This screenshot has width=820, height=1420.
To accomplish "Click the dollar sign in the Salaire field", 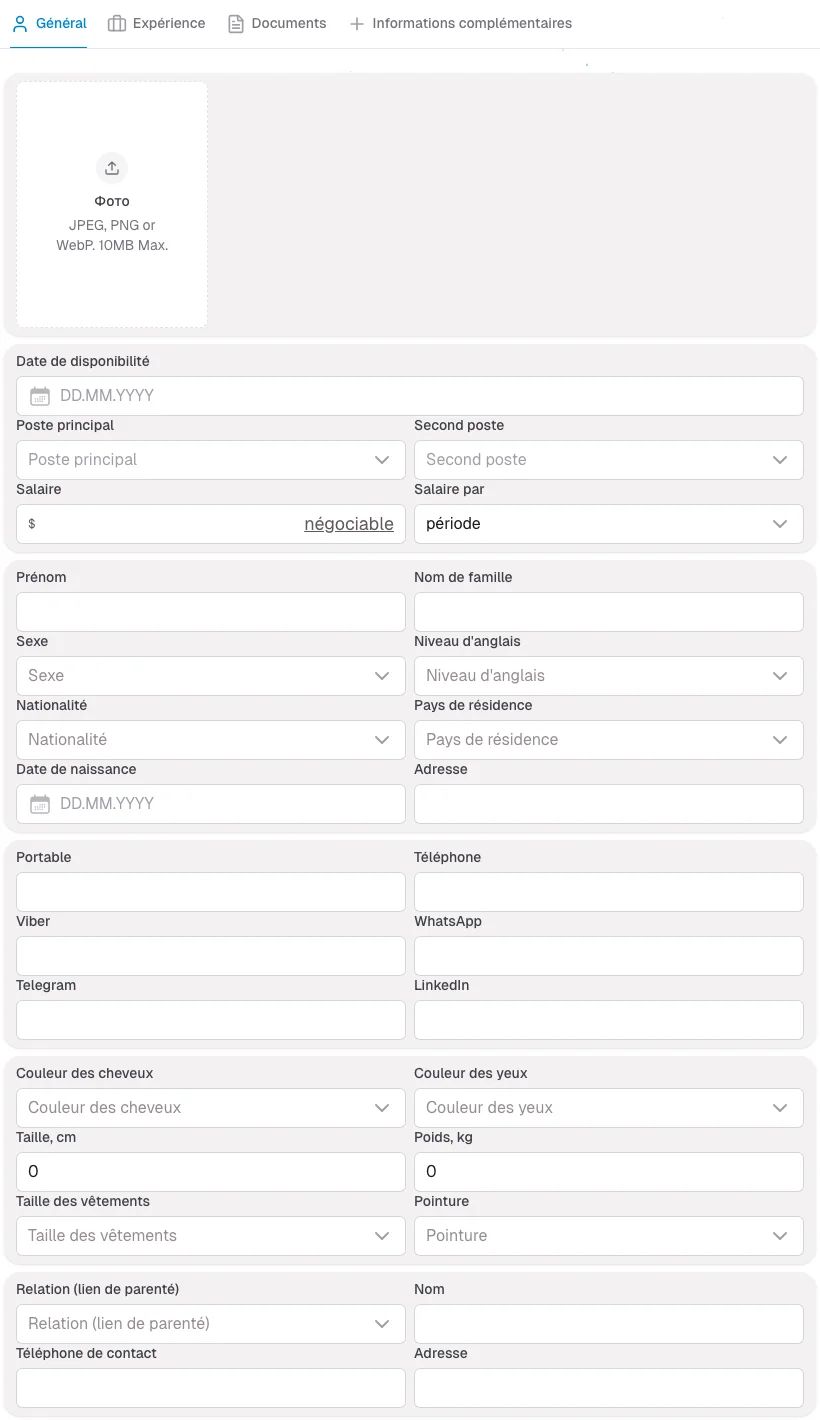I will tap(32, 523).
